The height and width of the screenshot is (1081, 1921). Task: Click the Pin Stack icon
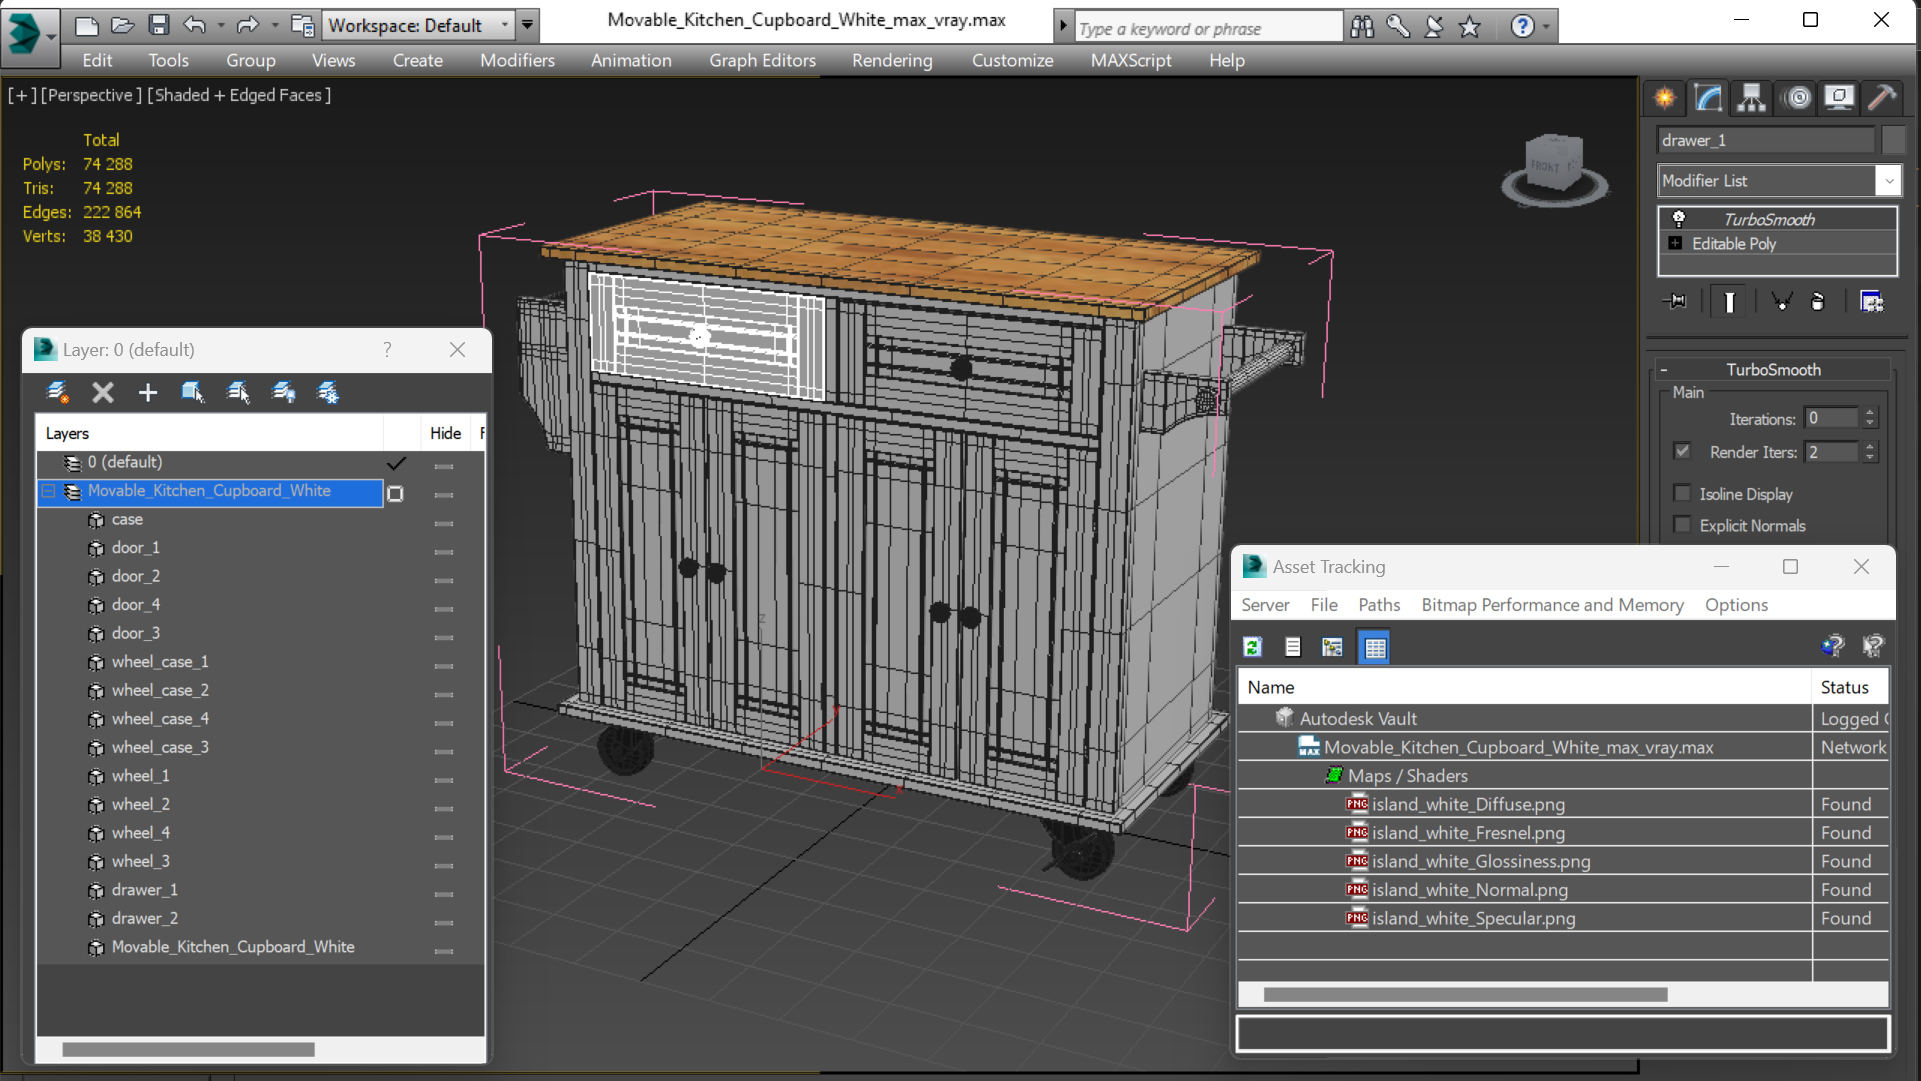pos(1677,301)
